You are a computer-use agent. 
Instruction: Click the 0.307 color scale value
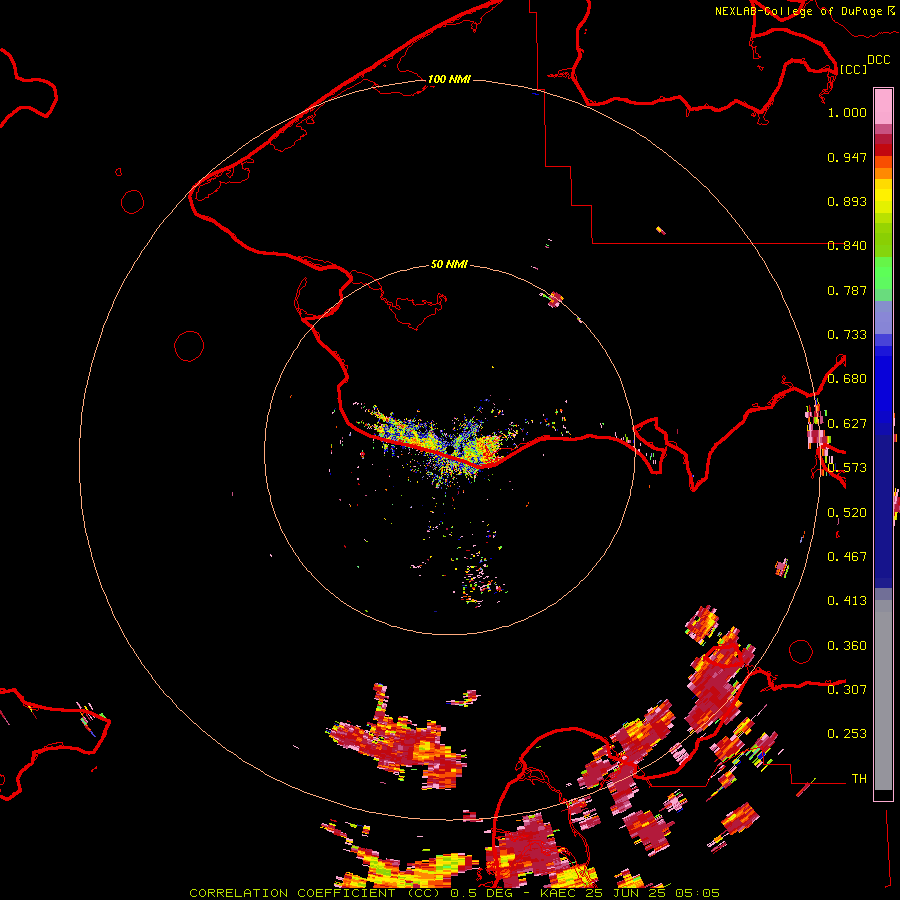(x=847, y=689)
